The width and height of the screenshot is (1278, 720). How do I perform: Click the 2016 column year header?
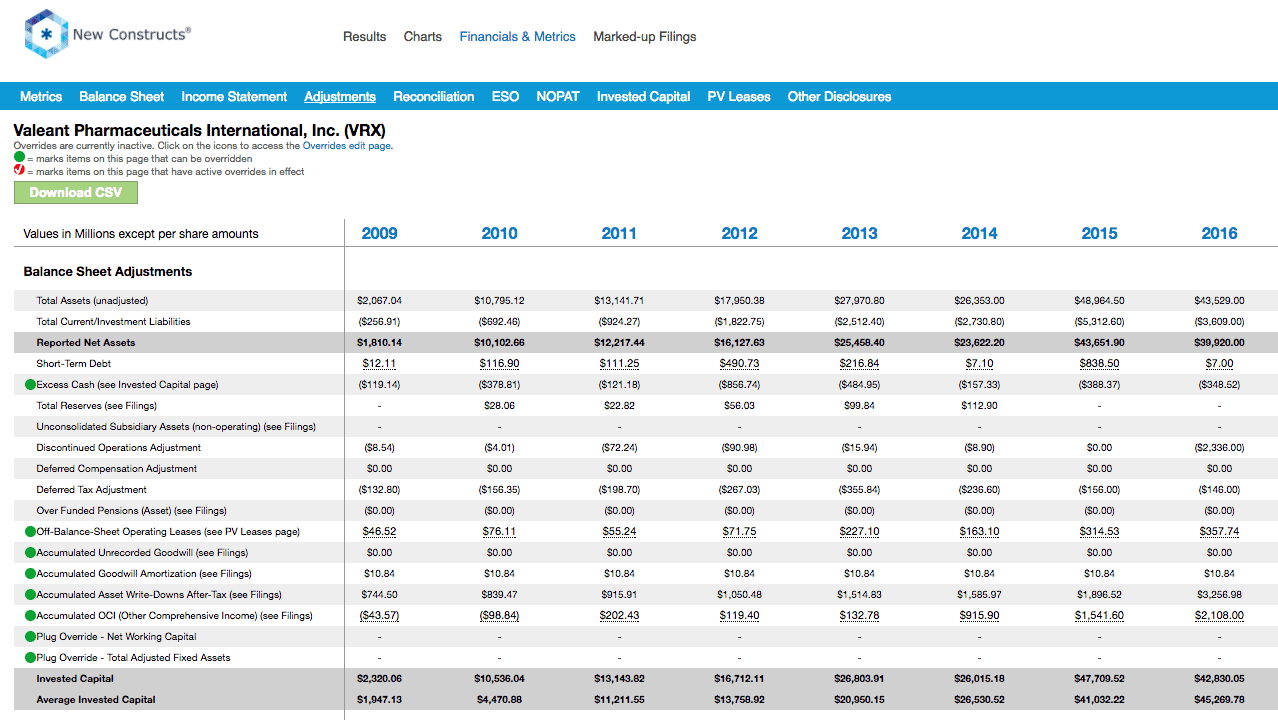tap(1219, 234)
